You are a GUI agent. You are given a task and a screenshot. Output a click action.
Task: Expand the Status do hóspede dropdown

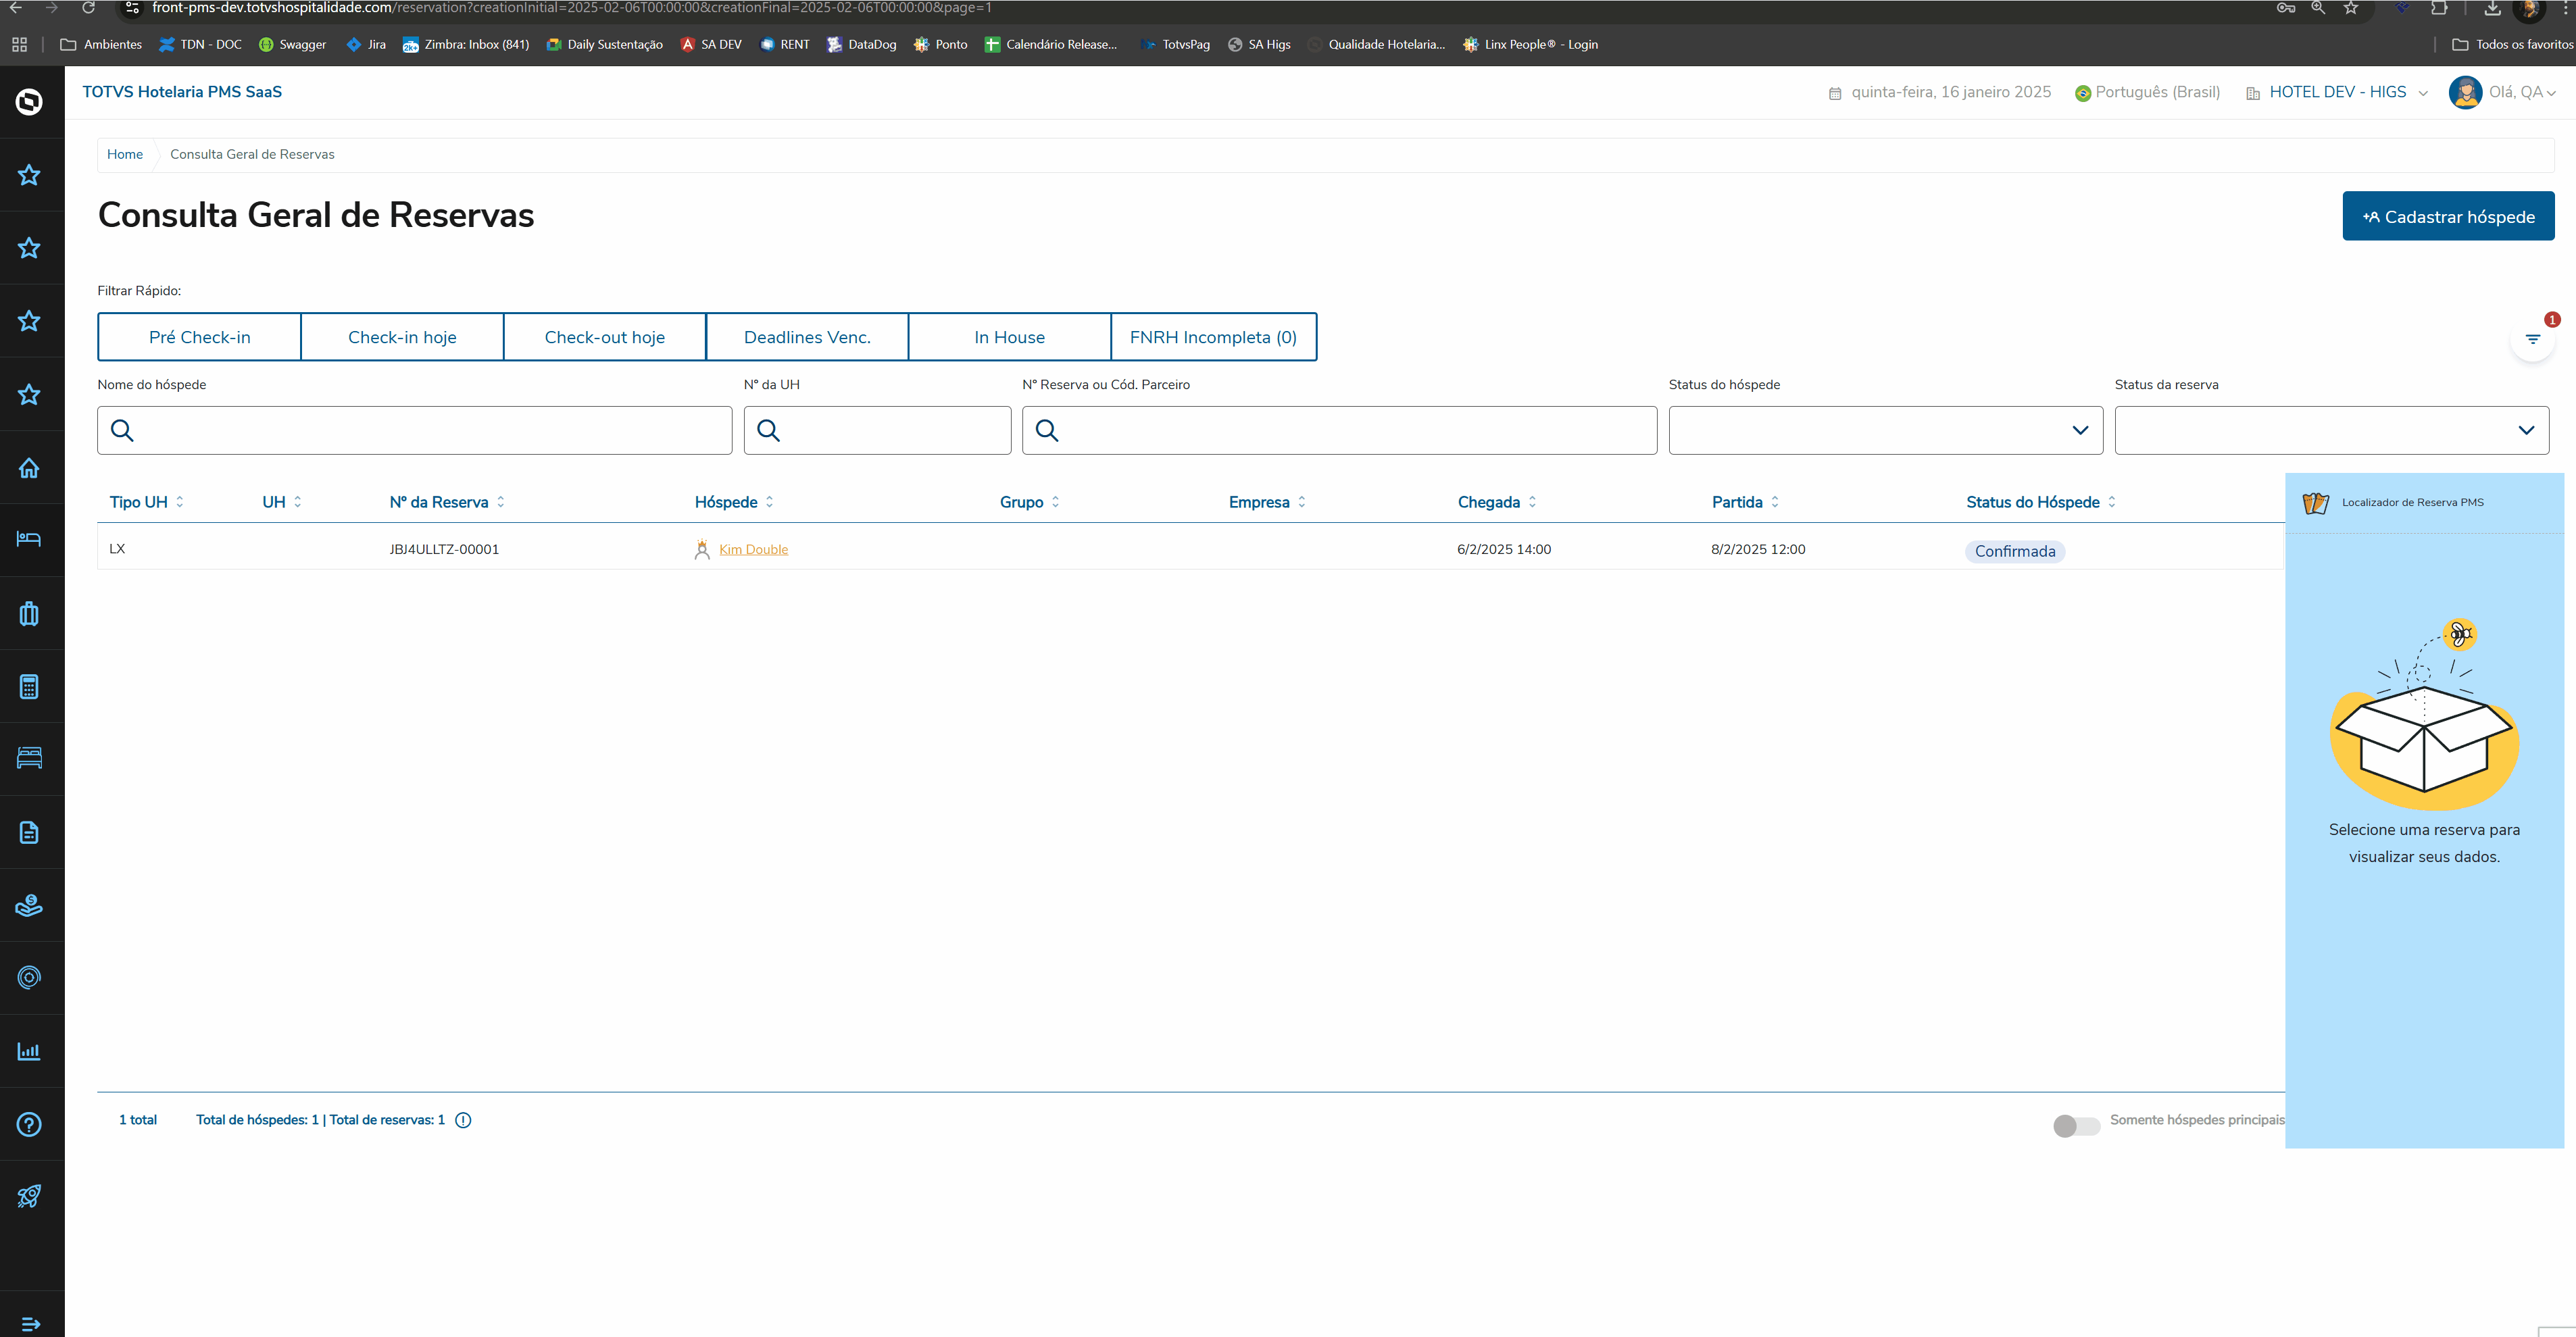1885,430
